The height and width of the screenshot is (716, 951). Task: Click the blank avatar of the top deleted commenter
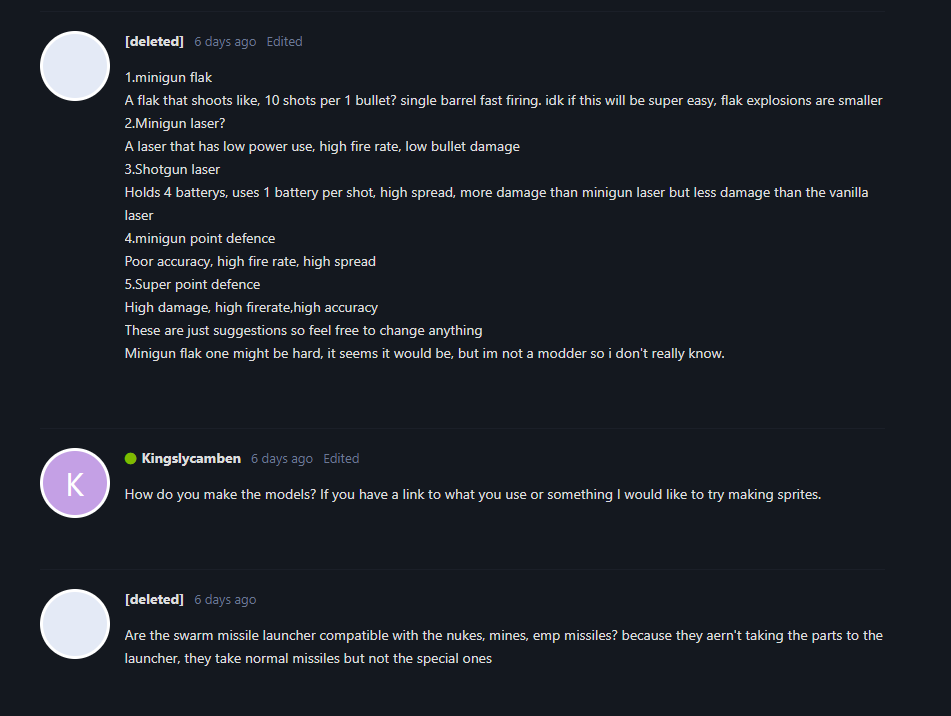75,66
